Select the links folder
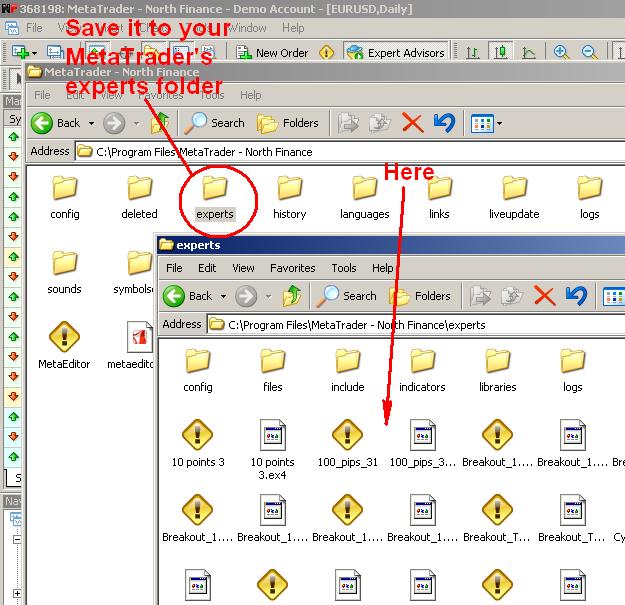 click(x=439, y=198)
